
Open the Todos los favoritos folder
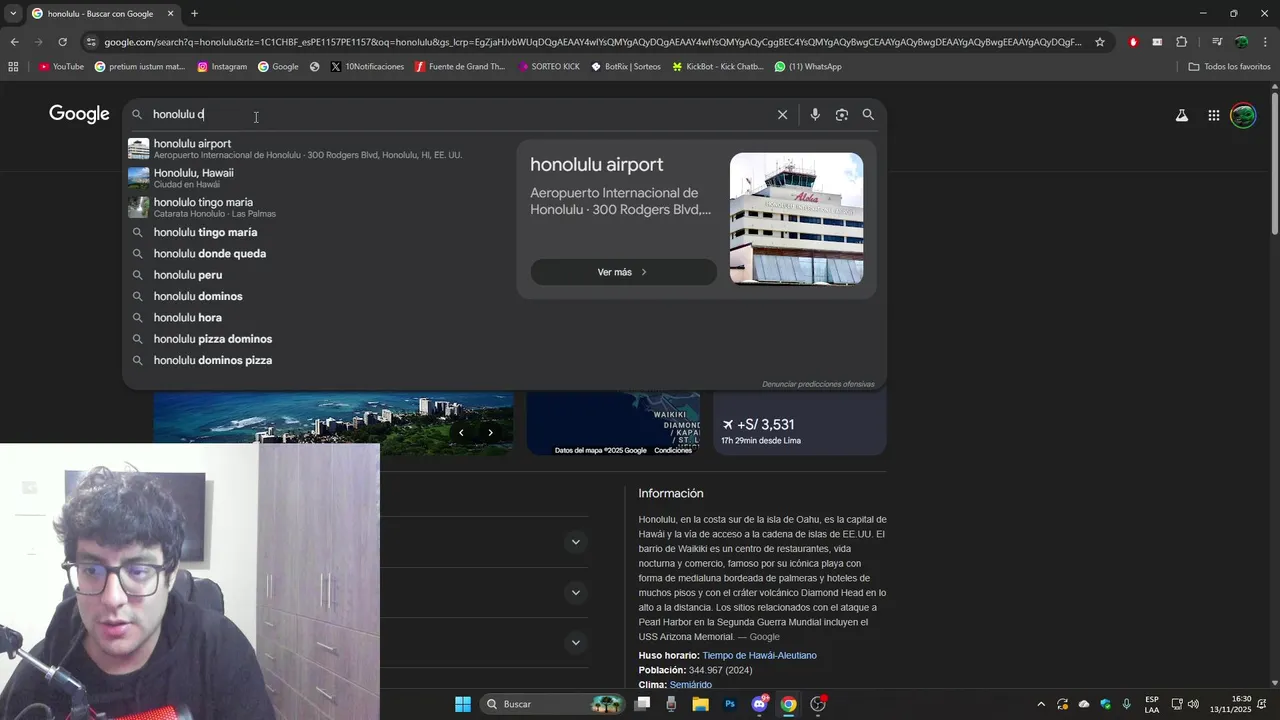coord(1229,67)
